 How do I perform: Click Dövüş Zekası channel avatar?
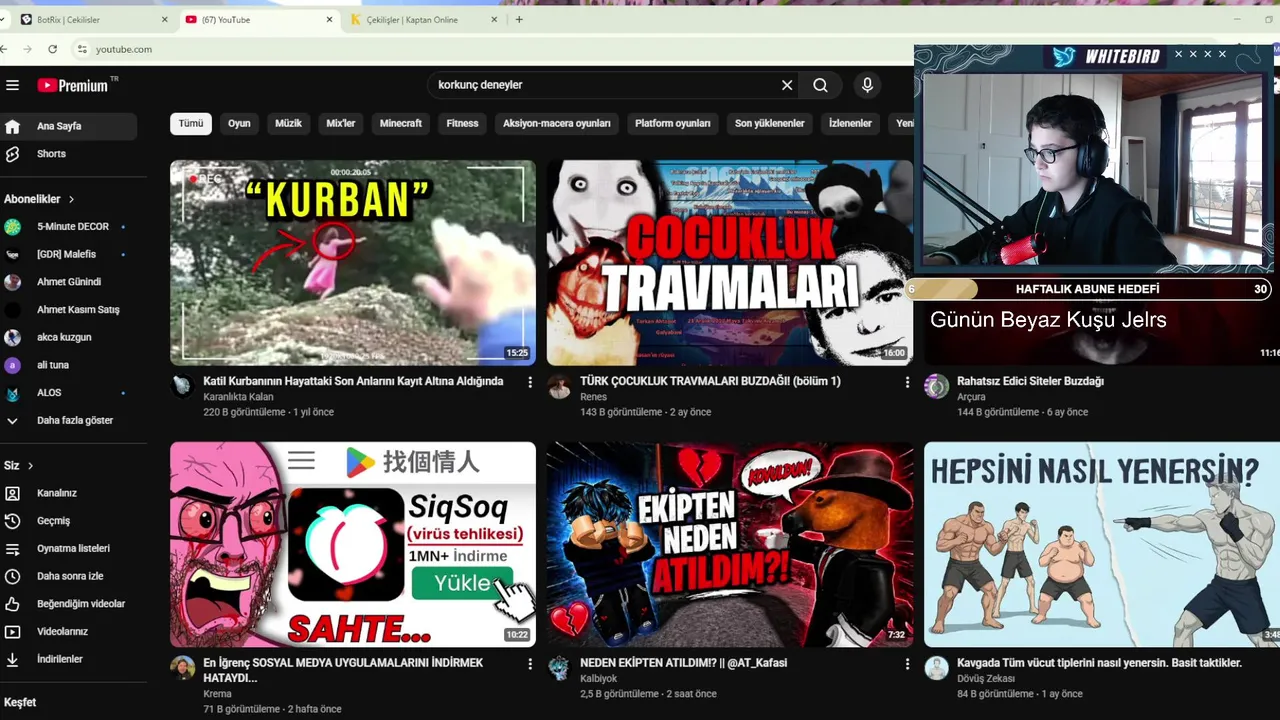[x=936, y=669]
